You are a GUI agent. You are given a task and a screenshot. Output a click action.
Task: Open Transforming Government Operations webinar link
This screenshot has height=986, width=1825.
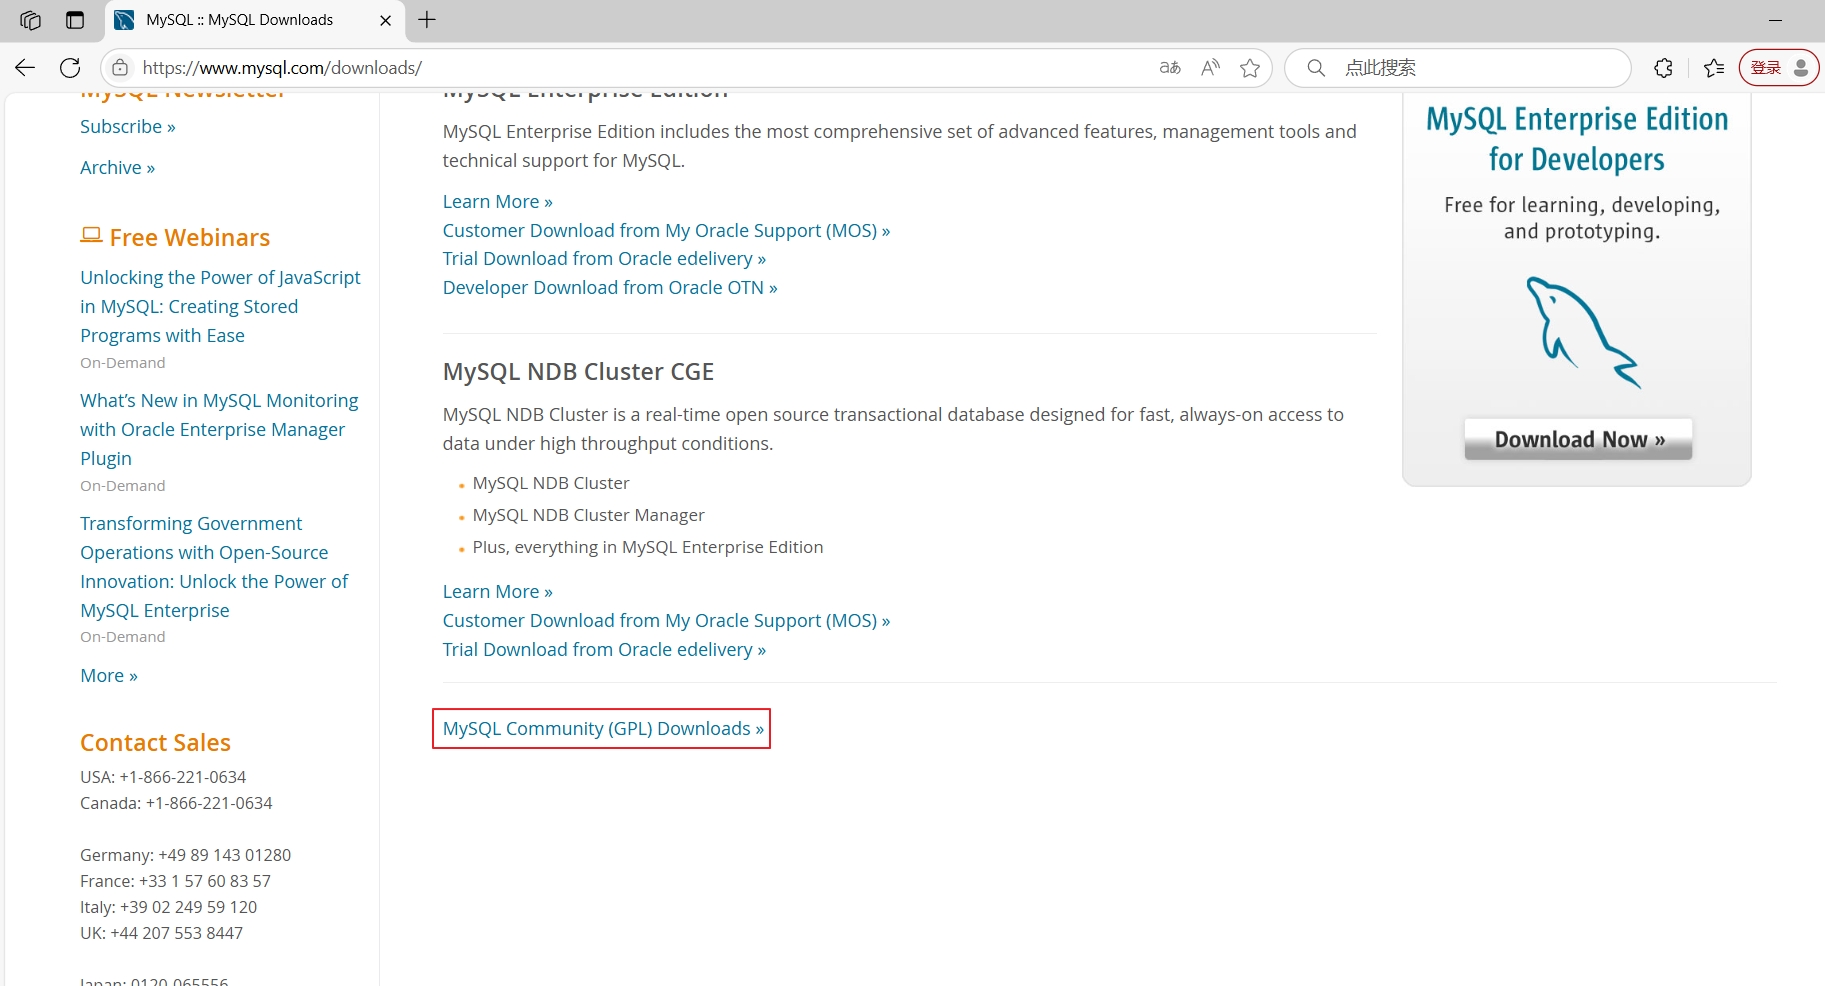(x=214, y=567)
